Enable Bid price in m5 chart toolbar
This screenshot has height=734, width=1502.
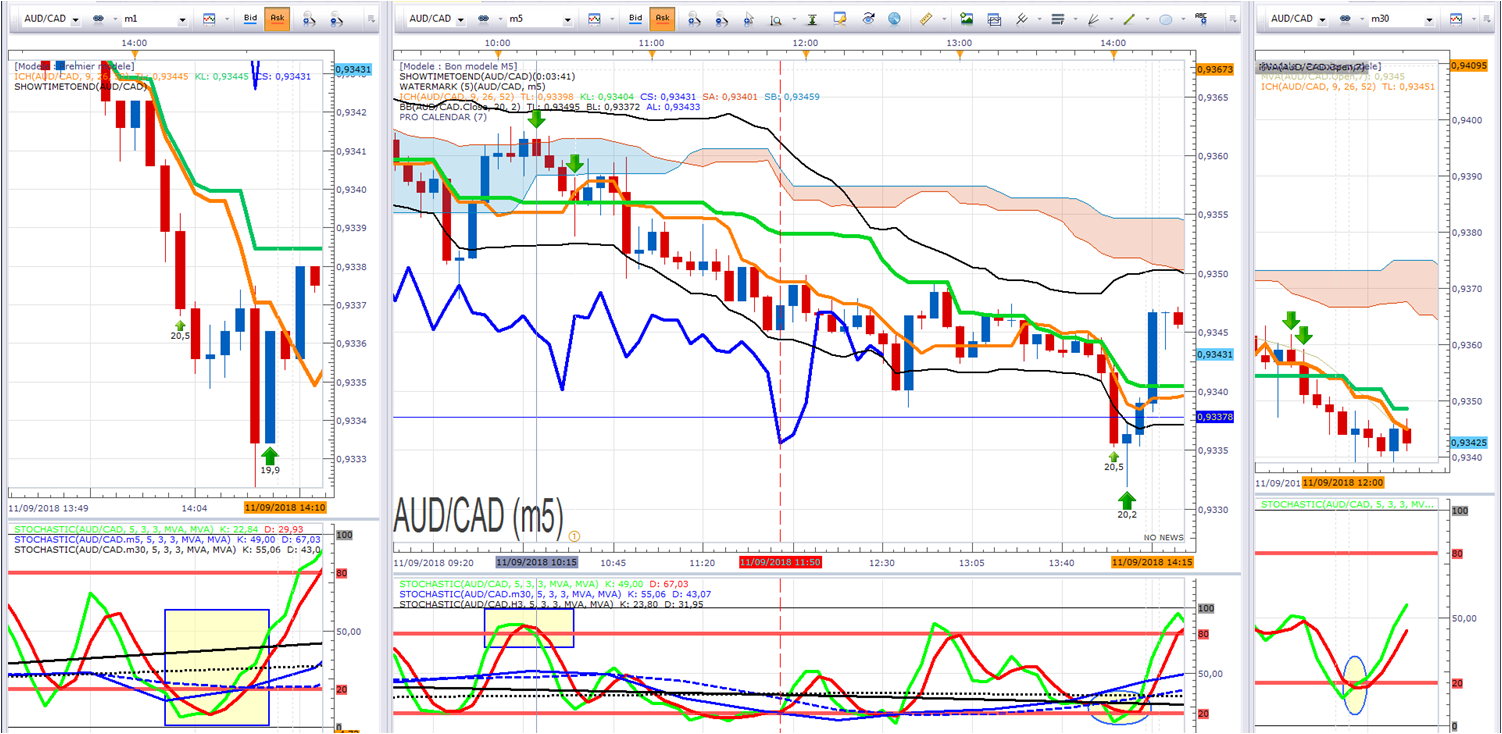pyautogui.click(x=636, y=19)
